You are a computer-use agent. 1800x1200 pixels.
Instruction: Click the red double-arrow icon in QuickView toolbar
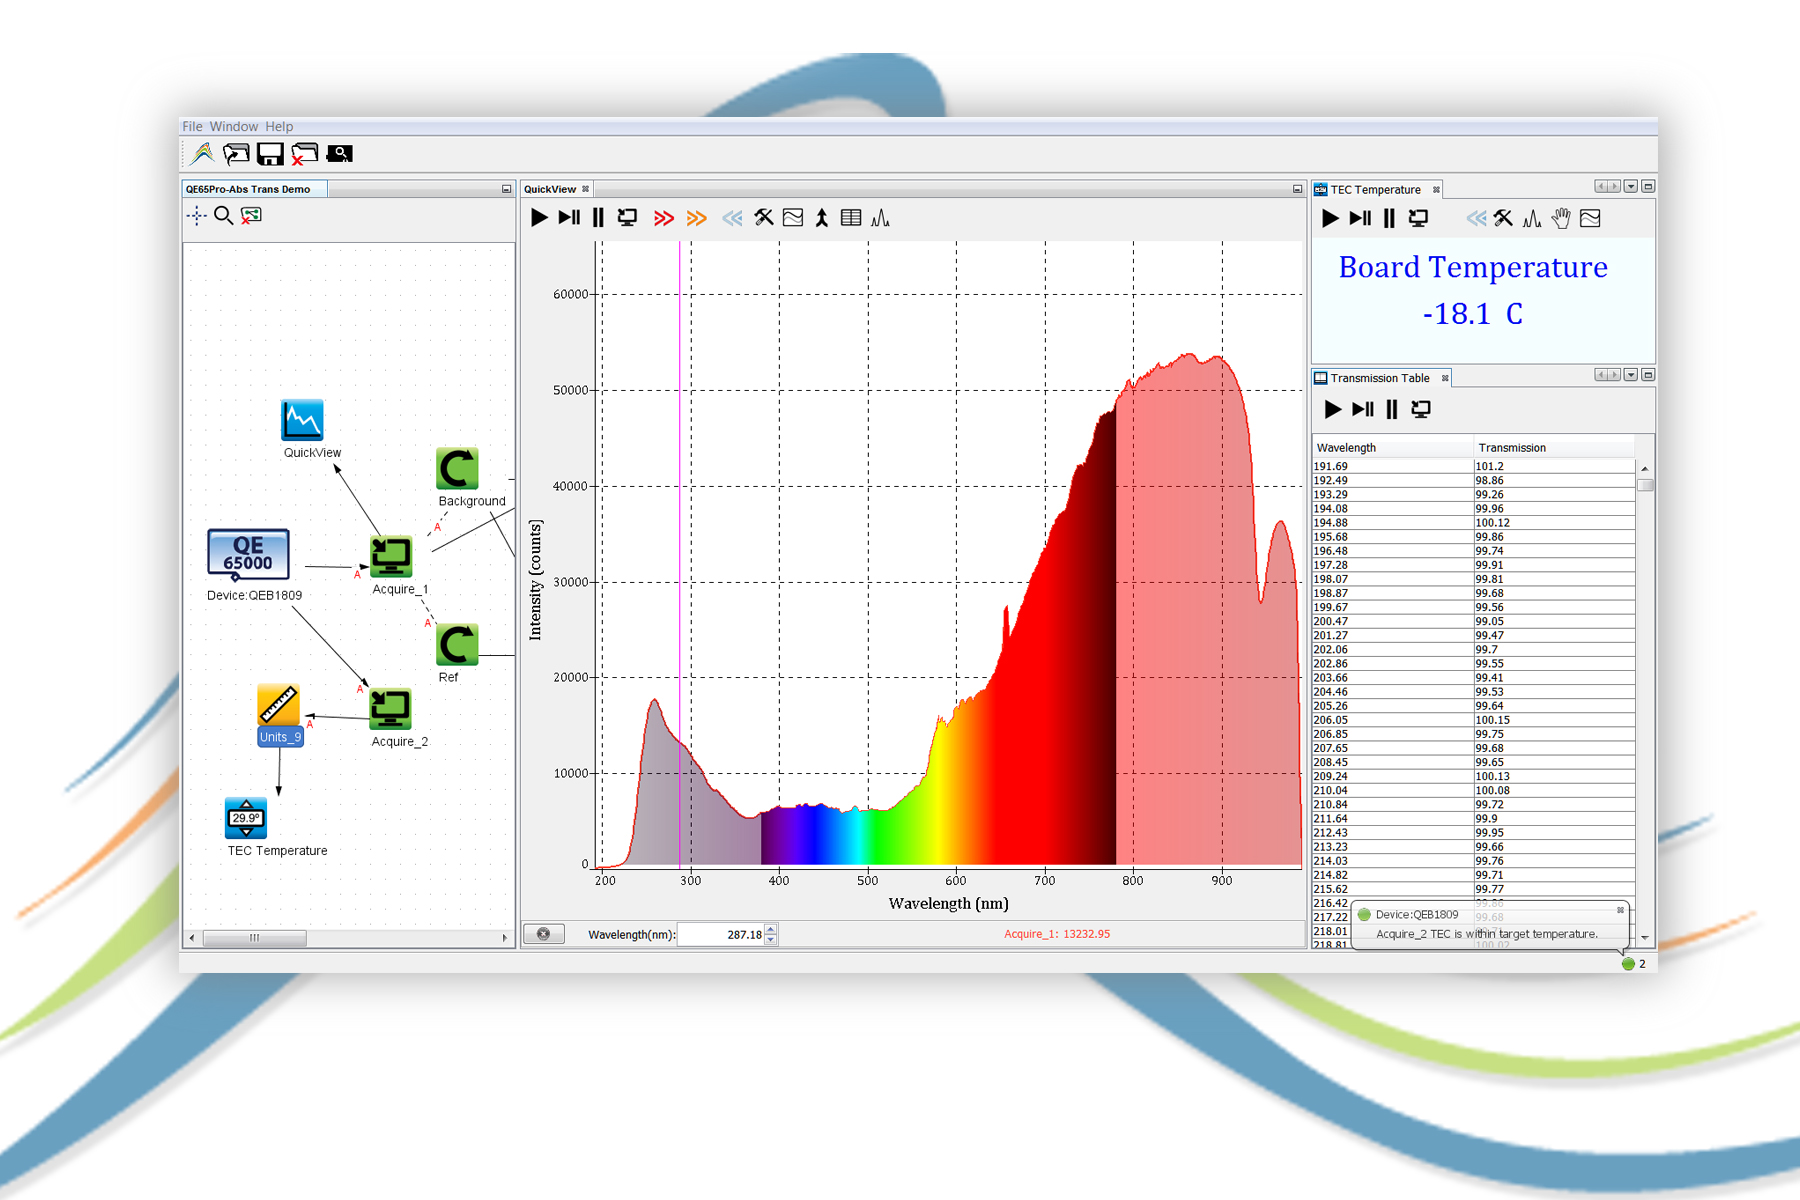click(x=664, y=218)
